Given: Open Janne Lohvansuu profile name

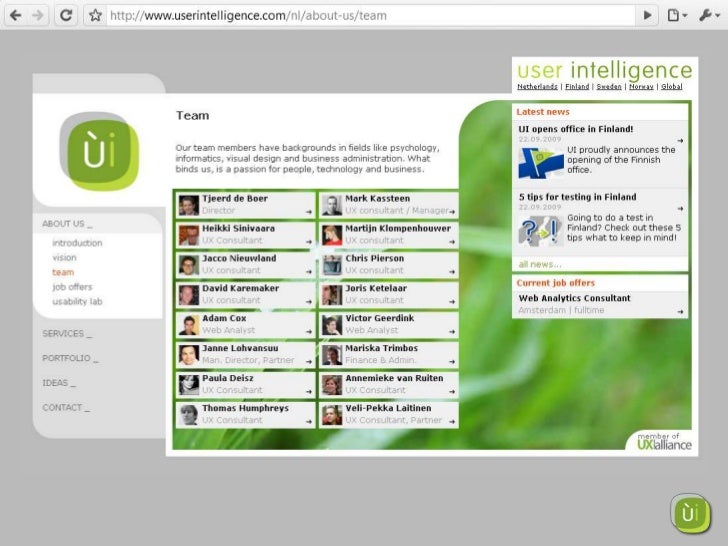Looking at the screenshot, I should pyautogui.click(x=240, y=348).
